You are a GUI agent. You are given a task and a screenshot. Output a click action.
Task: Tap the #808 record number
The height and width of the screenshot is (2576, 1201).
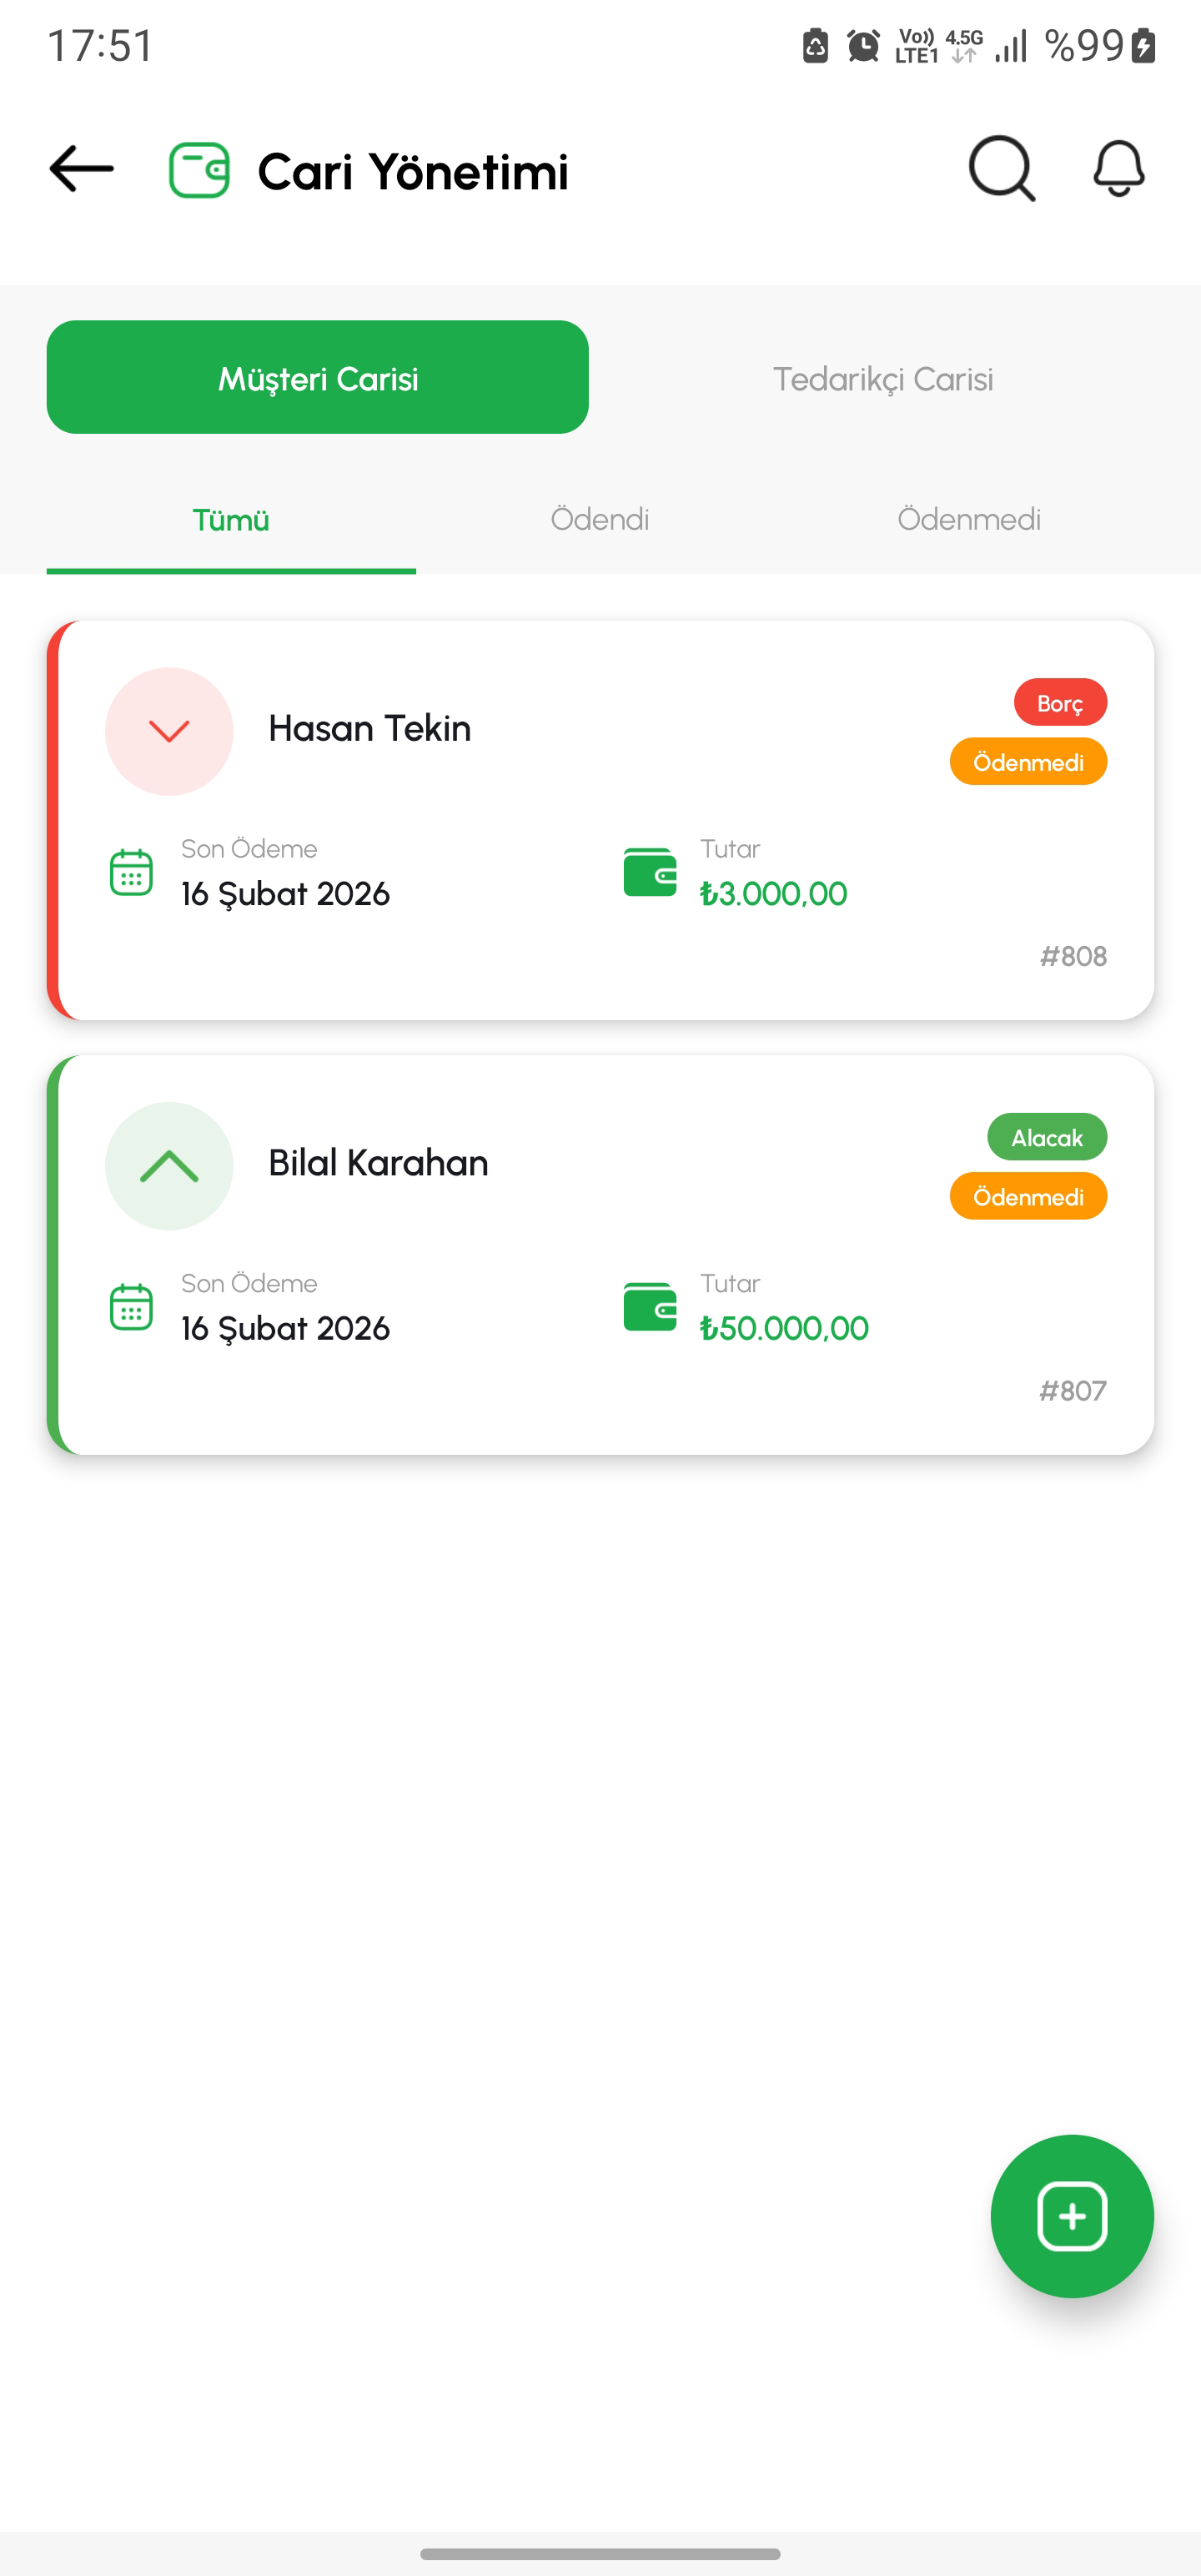1073,957
